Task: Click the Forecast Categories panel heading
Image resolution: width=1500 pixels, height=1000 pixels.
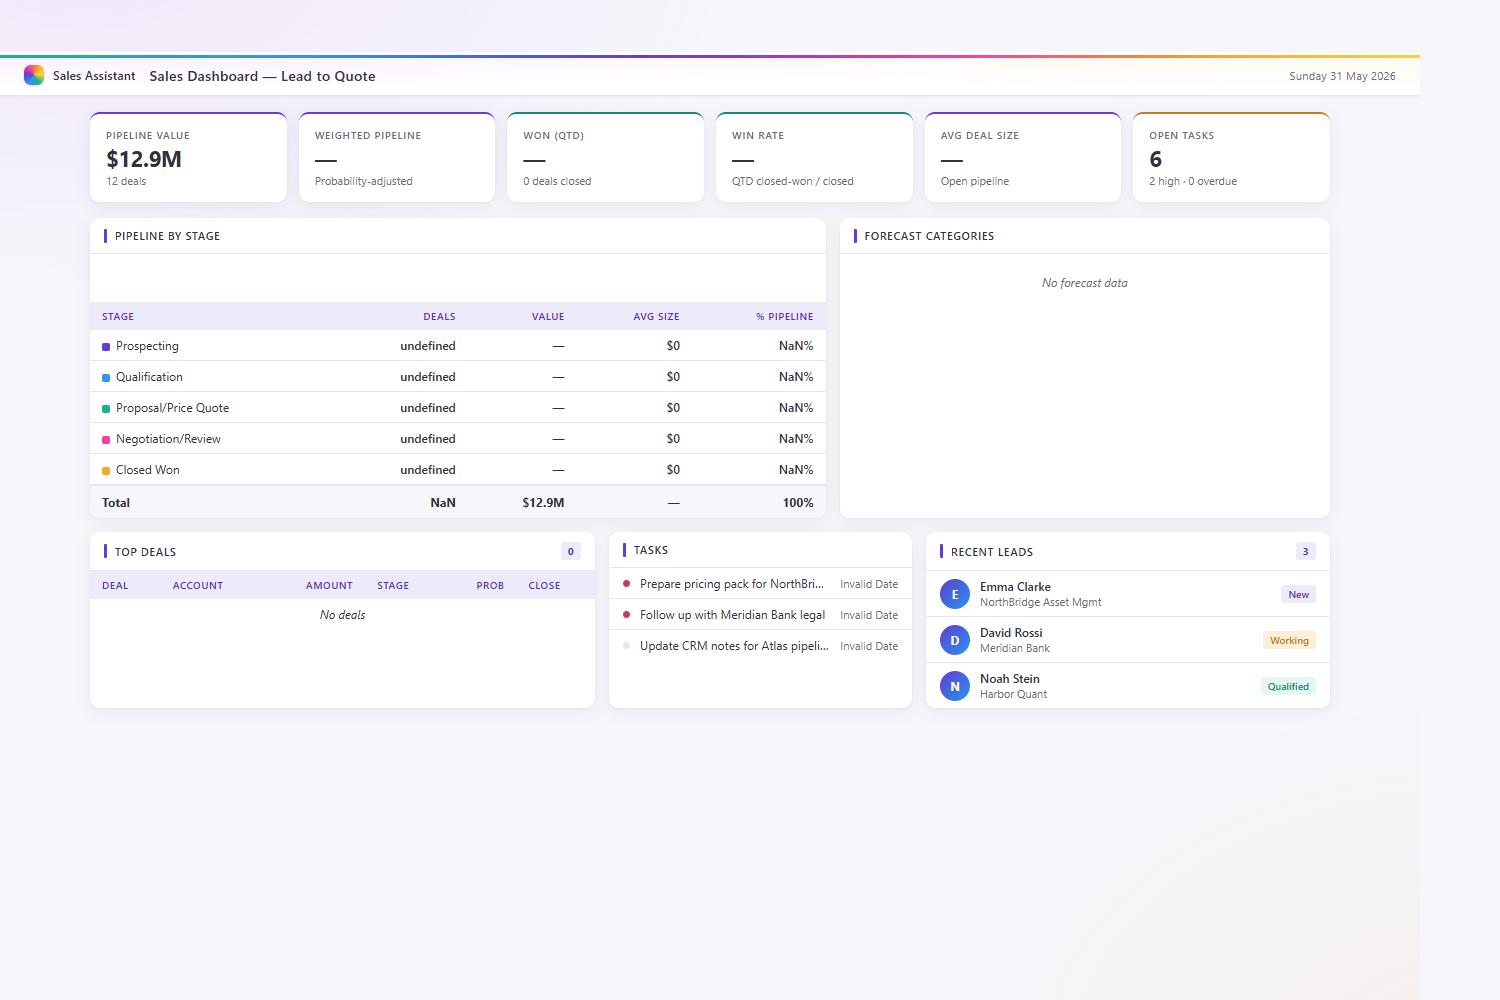Action: pyautogui.click(x=929, y=236)
